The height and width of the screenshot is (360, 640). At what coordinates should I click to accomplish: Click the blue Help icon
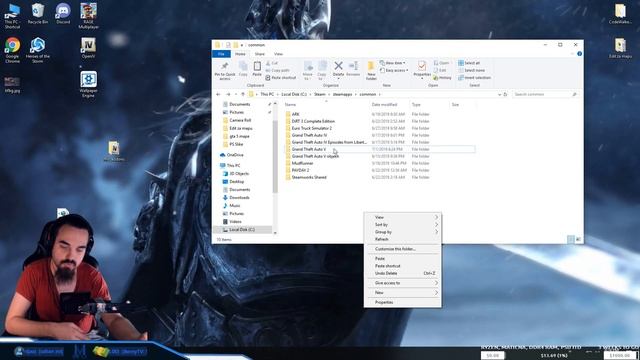pos(579,53)
